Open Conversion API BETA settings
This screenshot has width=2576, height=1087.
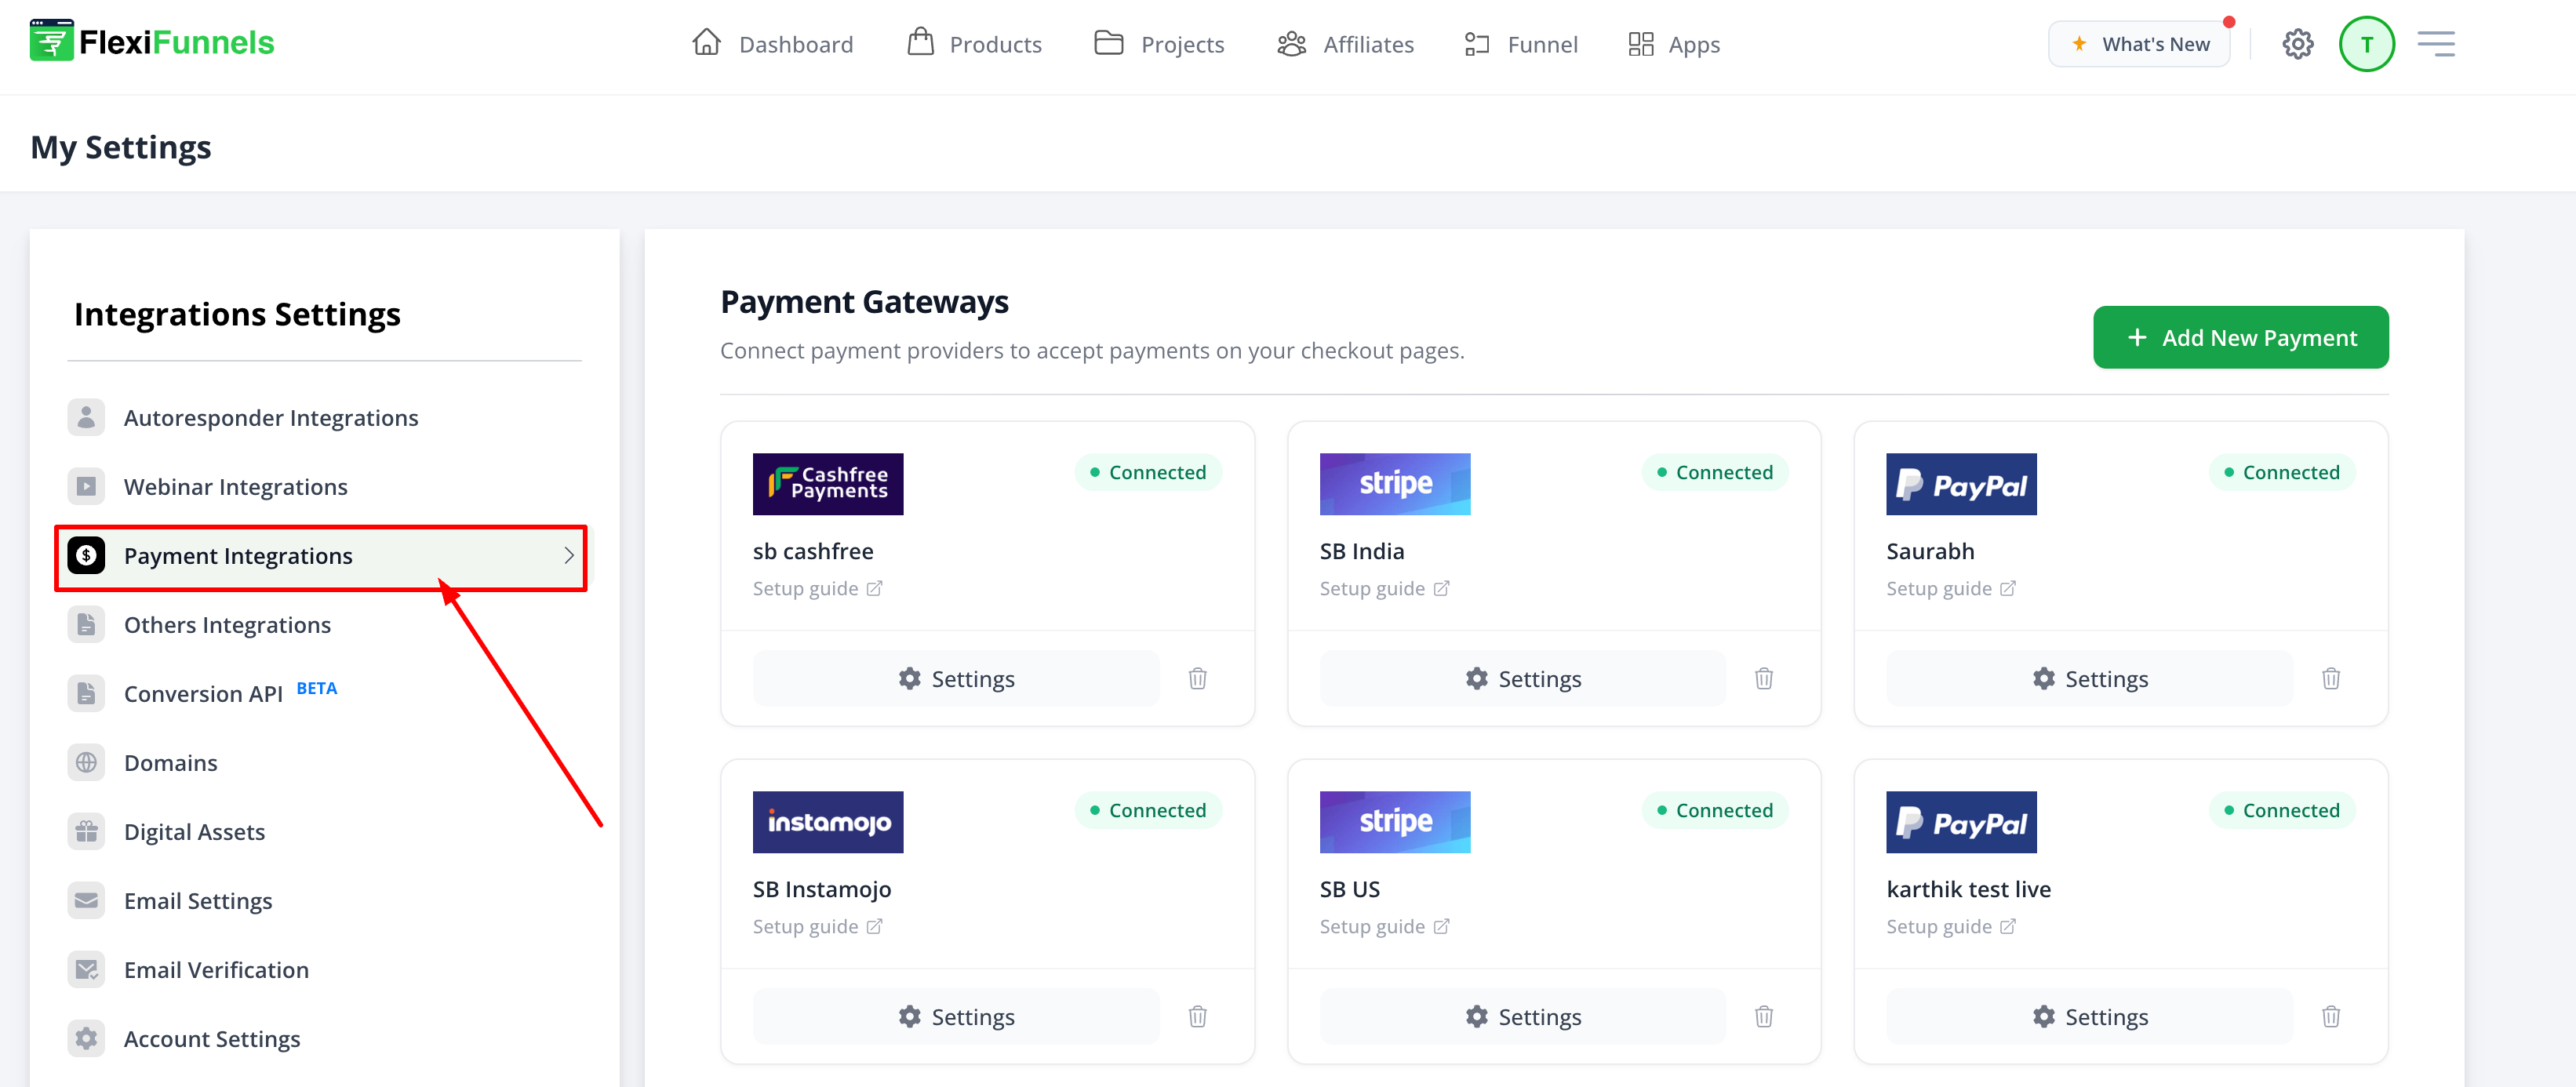[204, 694]
